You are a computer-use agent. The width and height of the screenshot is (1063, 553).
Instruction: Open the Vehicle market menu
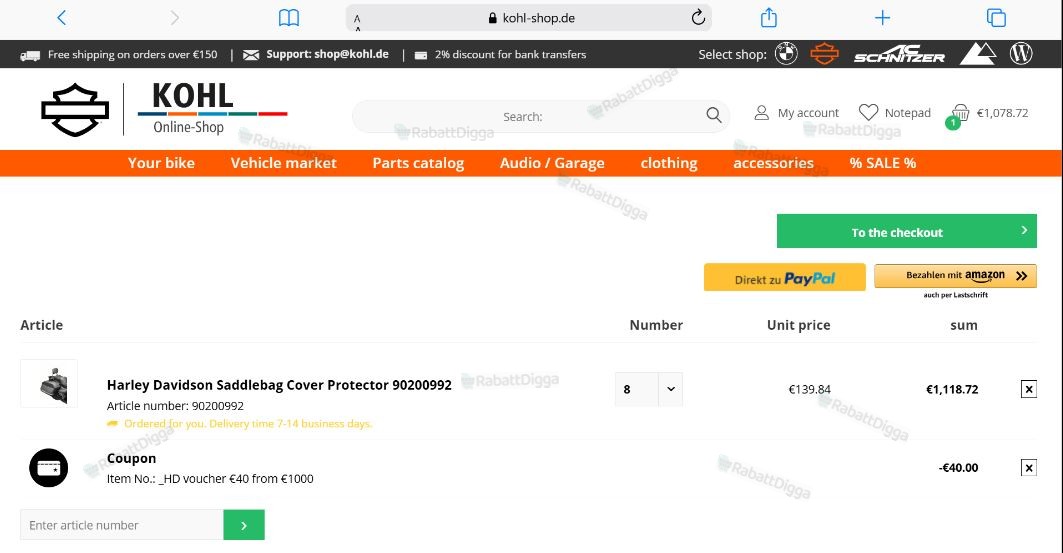pos(283,163)
